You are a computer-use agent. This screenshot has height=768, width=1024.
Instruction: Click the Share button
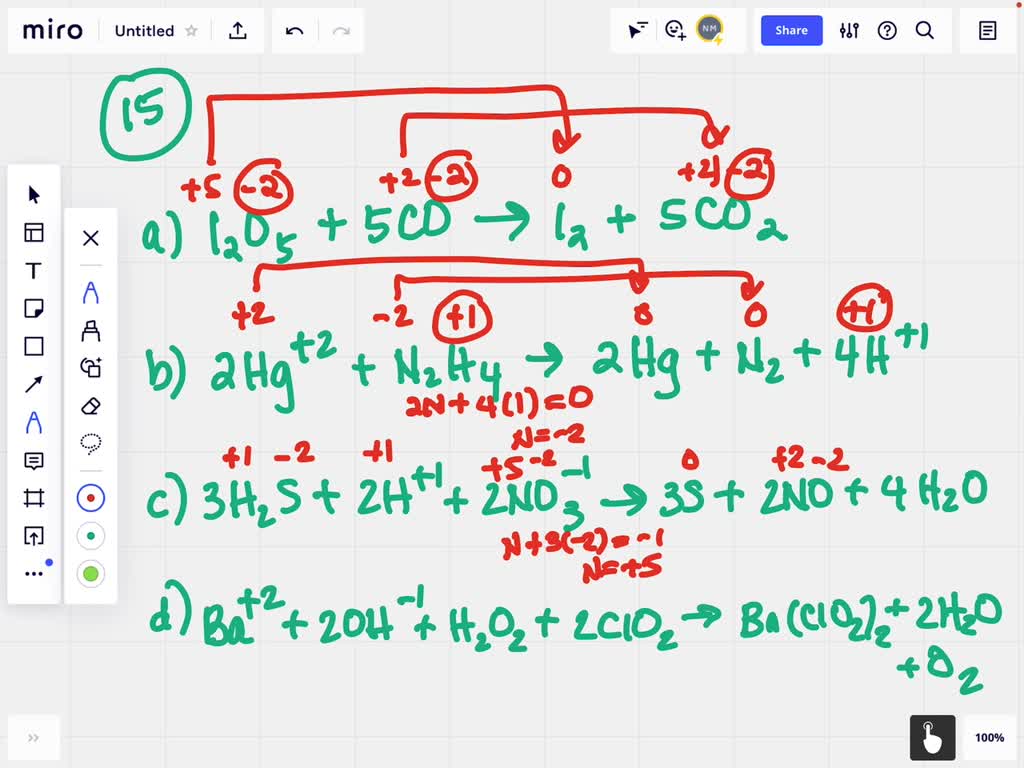[x=791, y=30]
